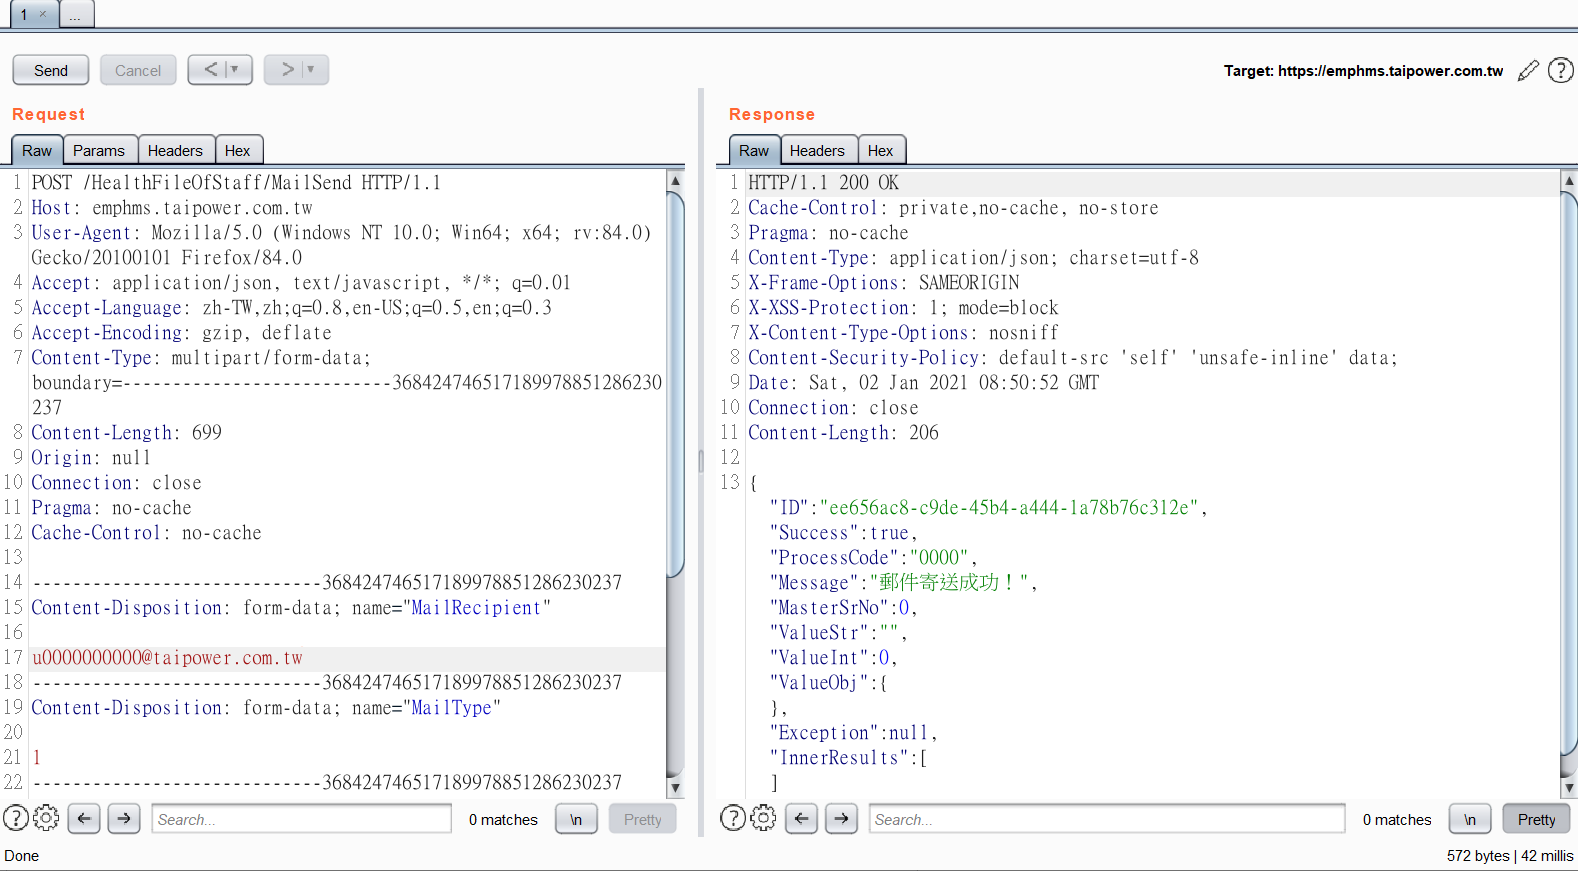Click the Origin: null header
This screenshot has width=1578, height=871.
click(x=91, y=458)
